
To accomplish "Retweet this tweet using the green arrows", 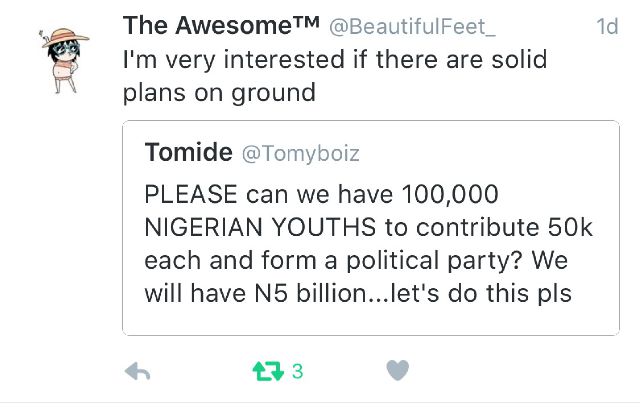I will point(267,371).
